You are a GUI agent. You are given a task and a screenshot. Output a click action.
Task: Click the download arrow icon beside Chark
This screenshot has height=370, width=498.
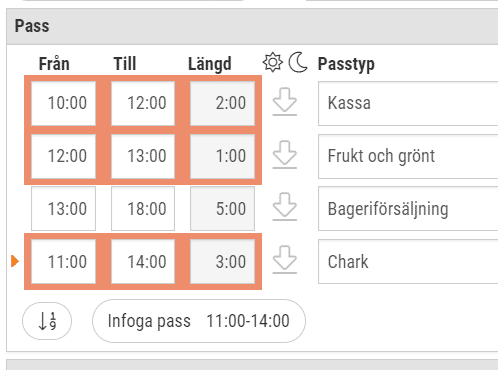click(x=285, y=260)
